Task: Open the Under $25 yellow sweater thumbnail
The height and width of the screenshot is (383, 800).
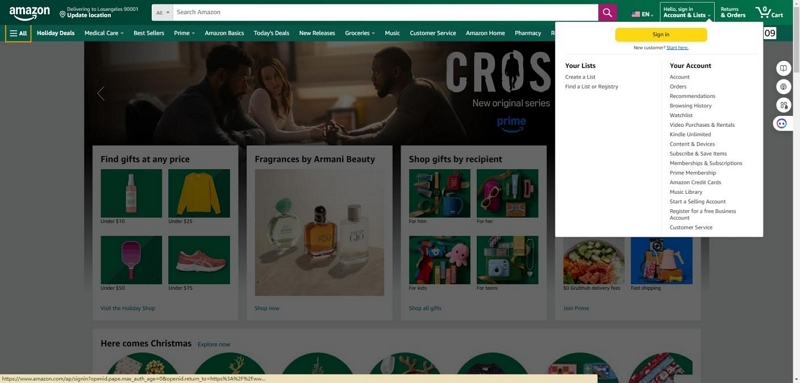Action: click(x=199, y=193)
